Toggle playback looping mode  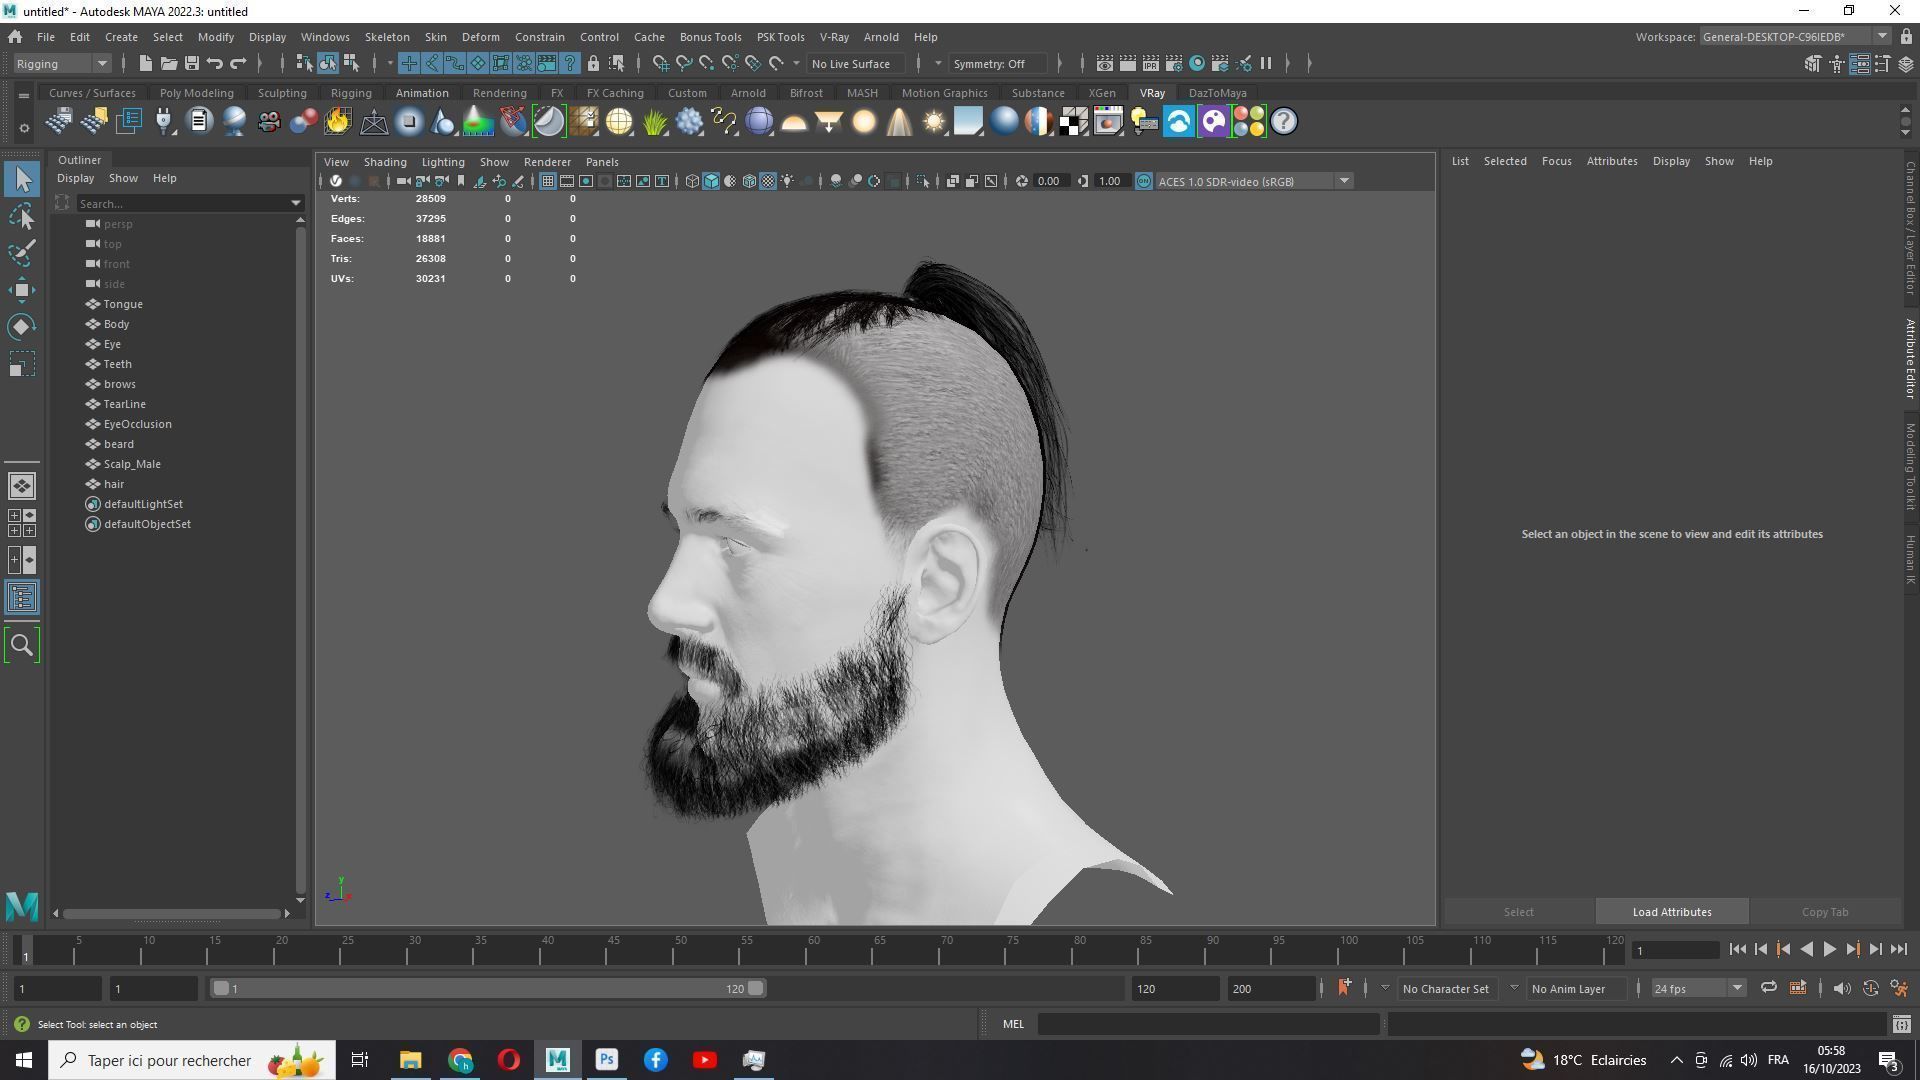pyautogui.click(x=1768, y=988)
